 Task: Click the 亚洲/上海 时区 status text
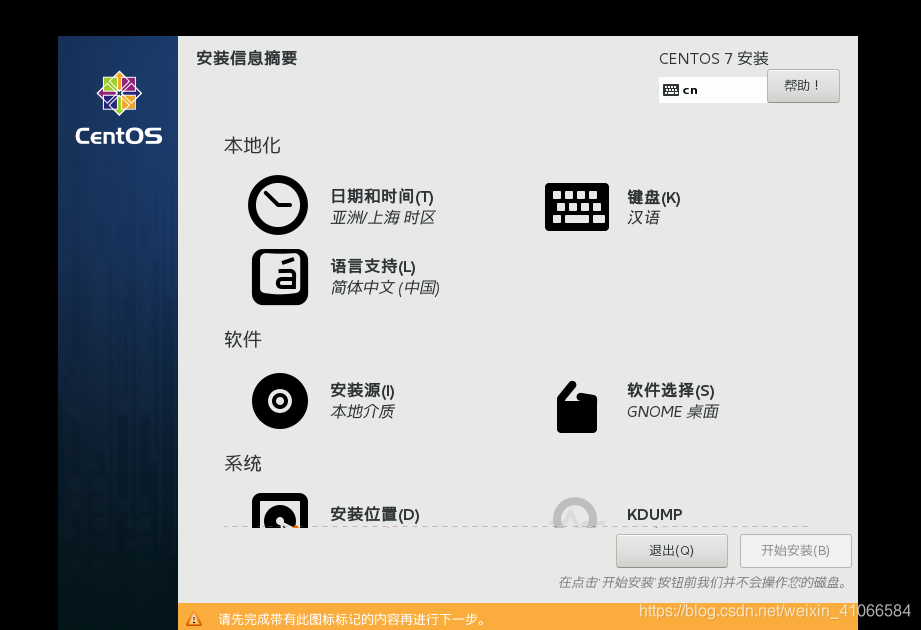(383, 218)
